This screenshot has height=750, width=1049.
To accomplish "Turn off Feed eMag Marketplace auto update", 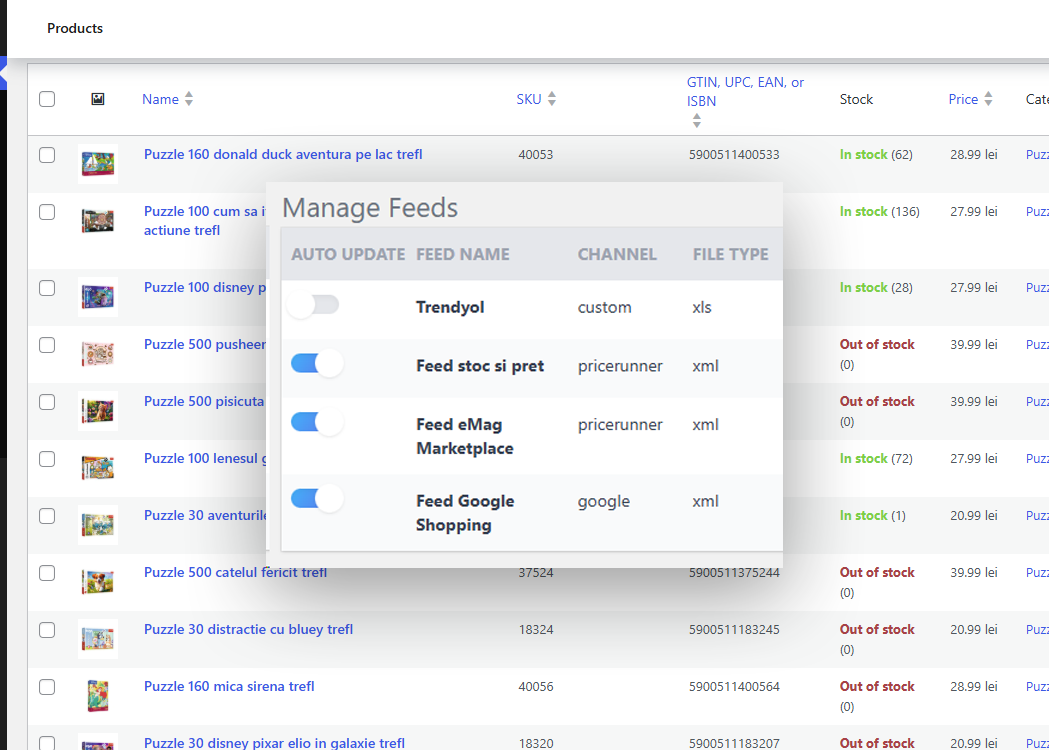I will coord(317,422).
